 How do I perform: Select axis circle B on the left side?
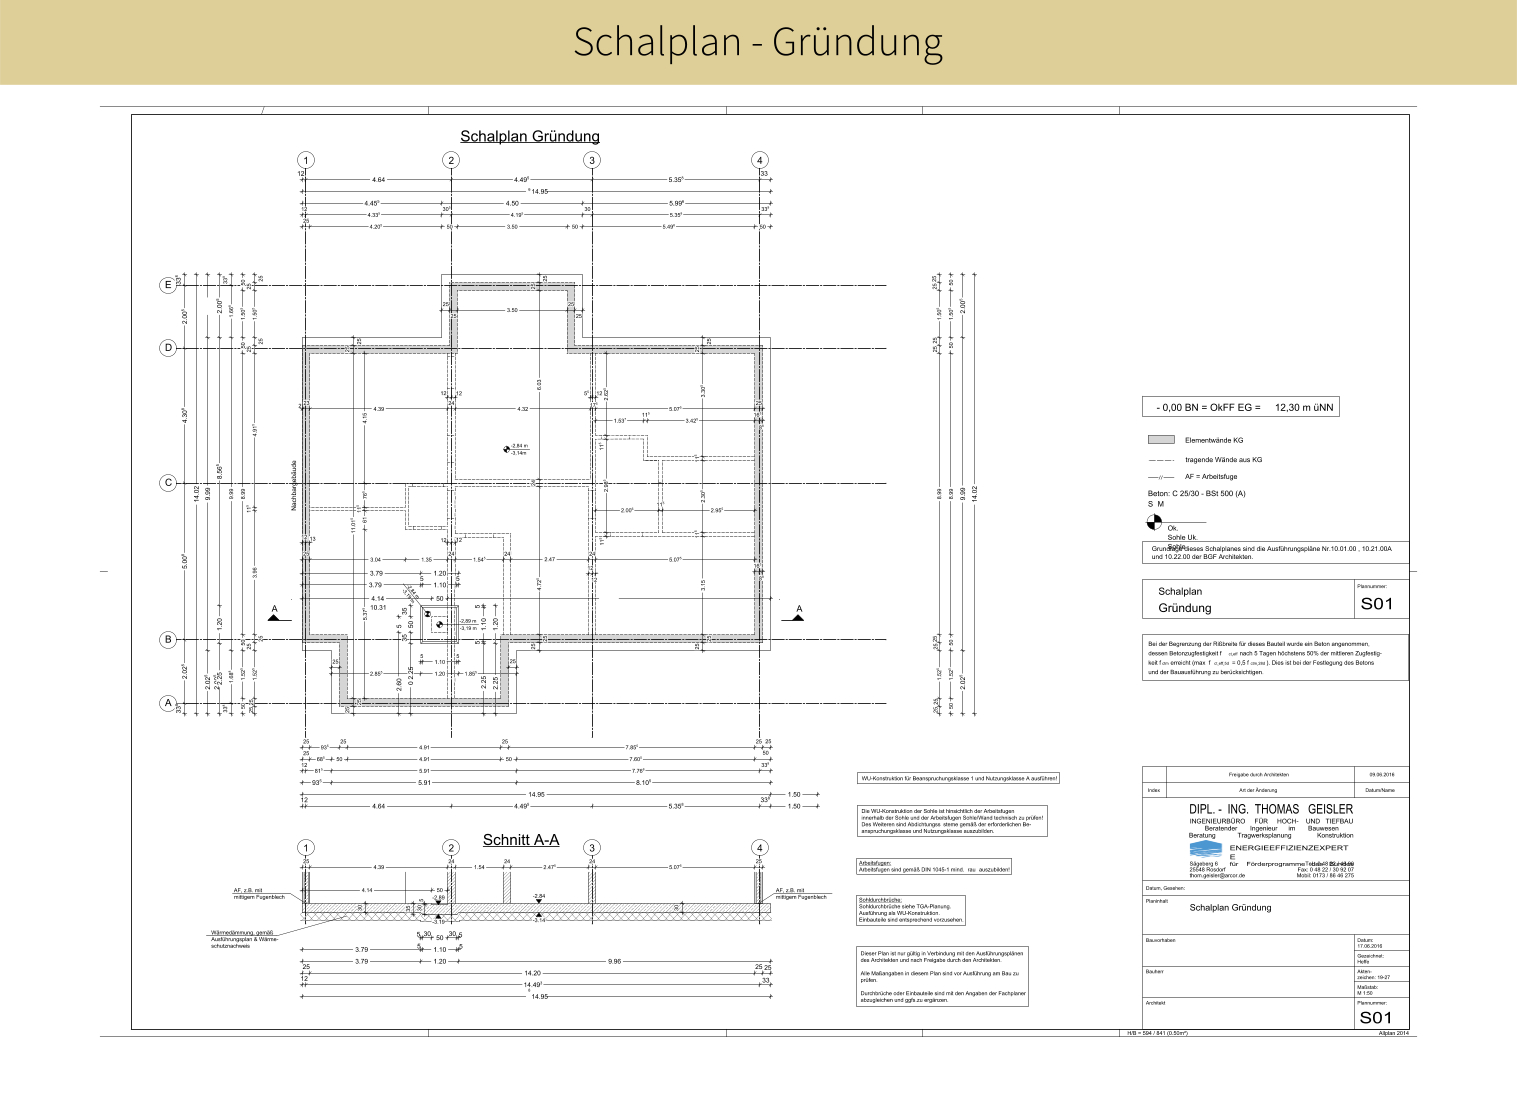pos(168,639)
